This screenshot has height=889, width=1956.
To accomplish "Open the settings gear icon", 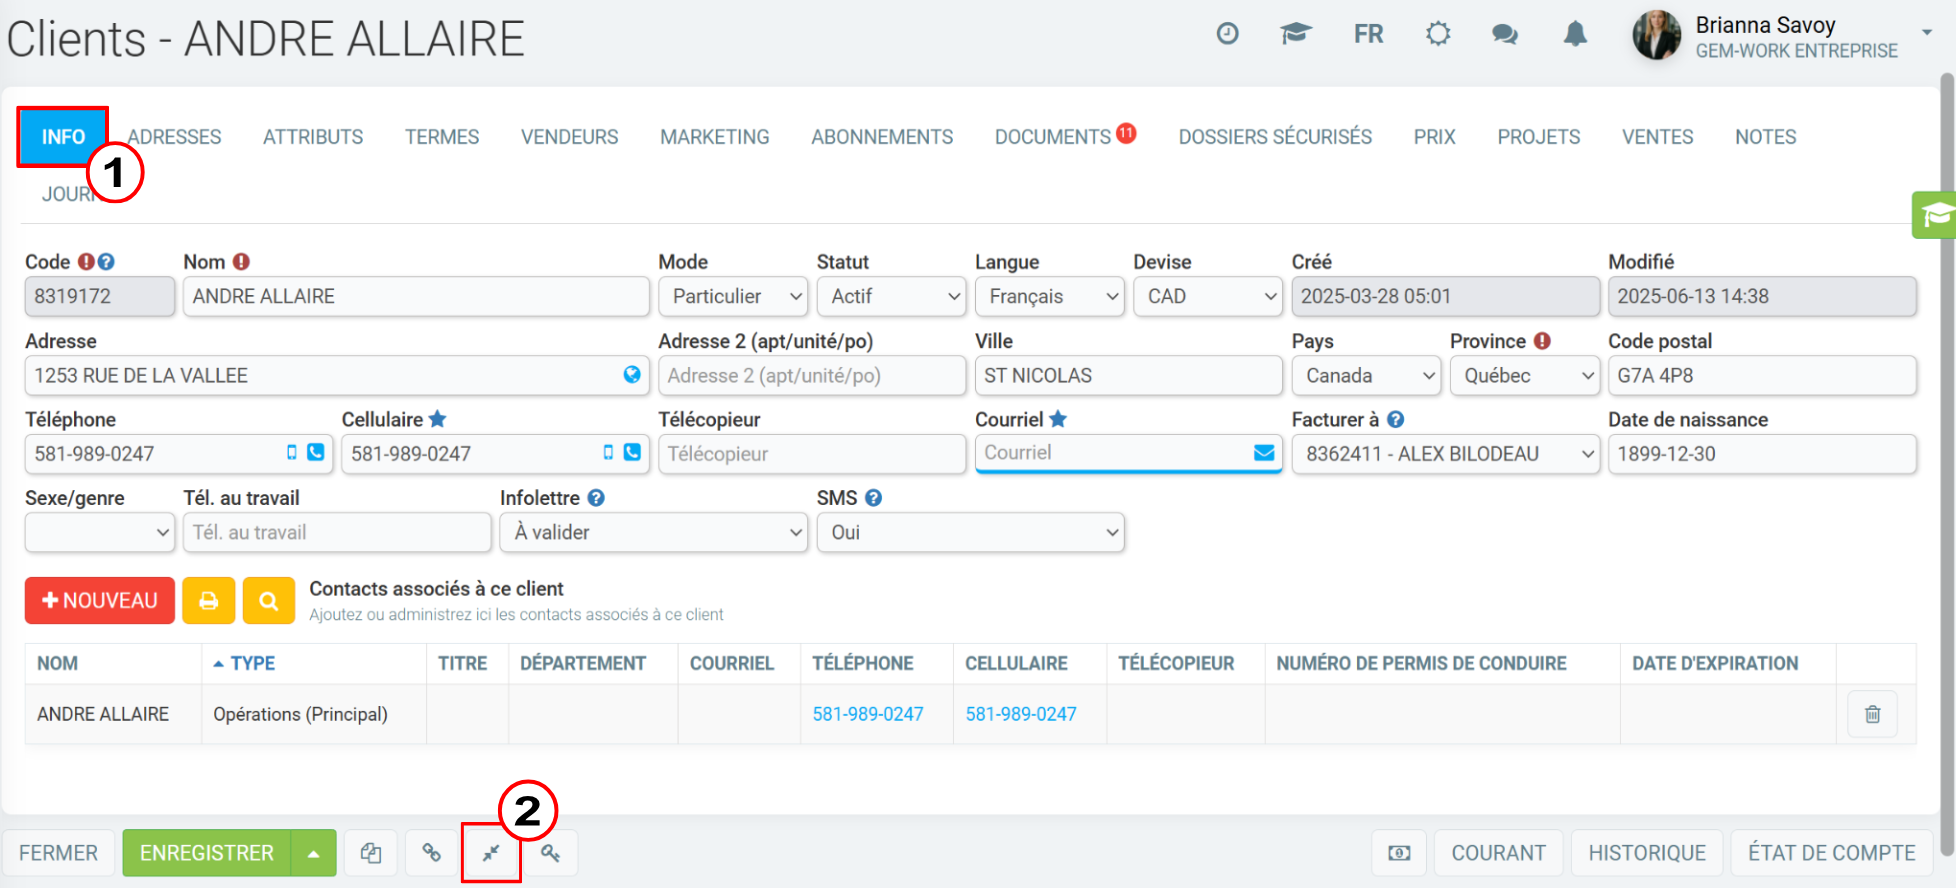I will point(1438,34).
